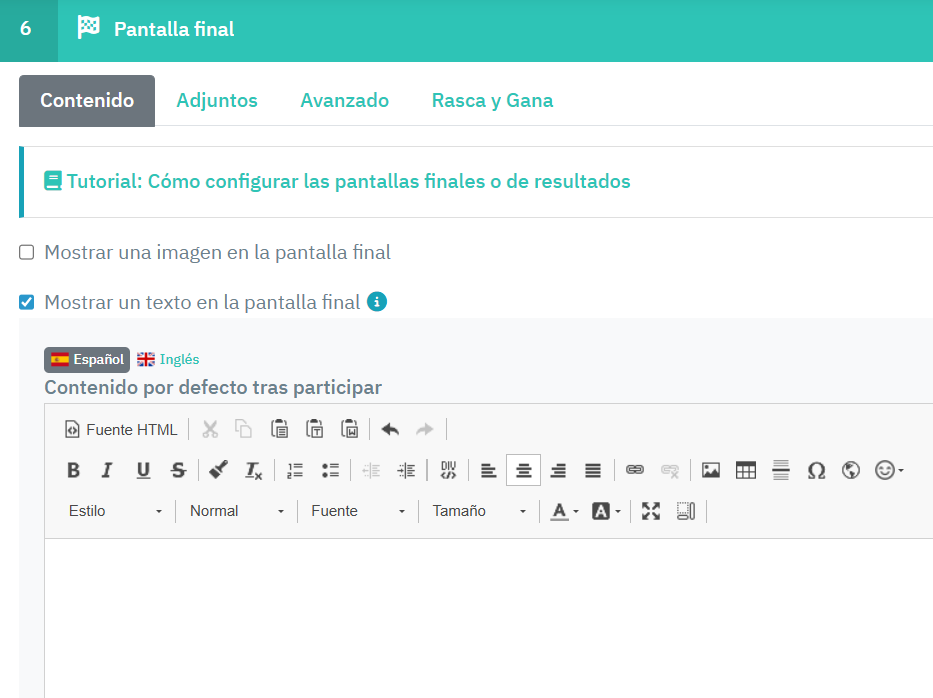
Task: Open the special character Omega picker
Action: point(816,470)
